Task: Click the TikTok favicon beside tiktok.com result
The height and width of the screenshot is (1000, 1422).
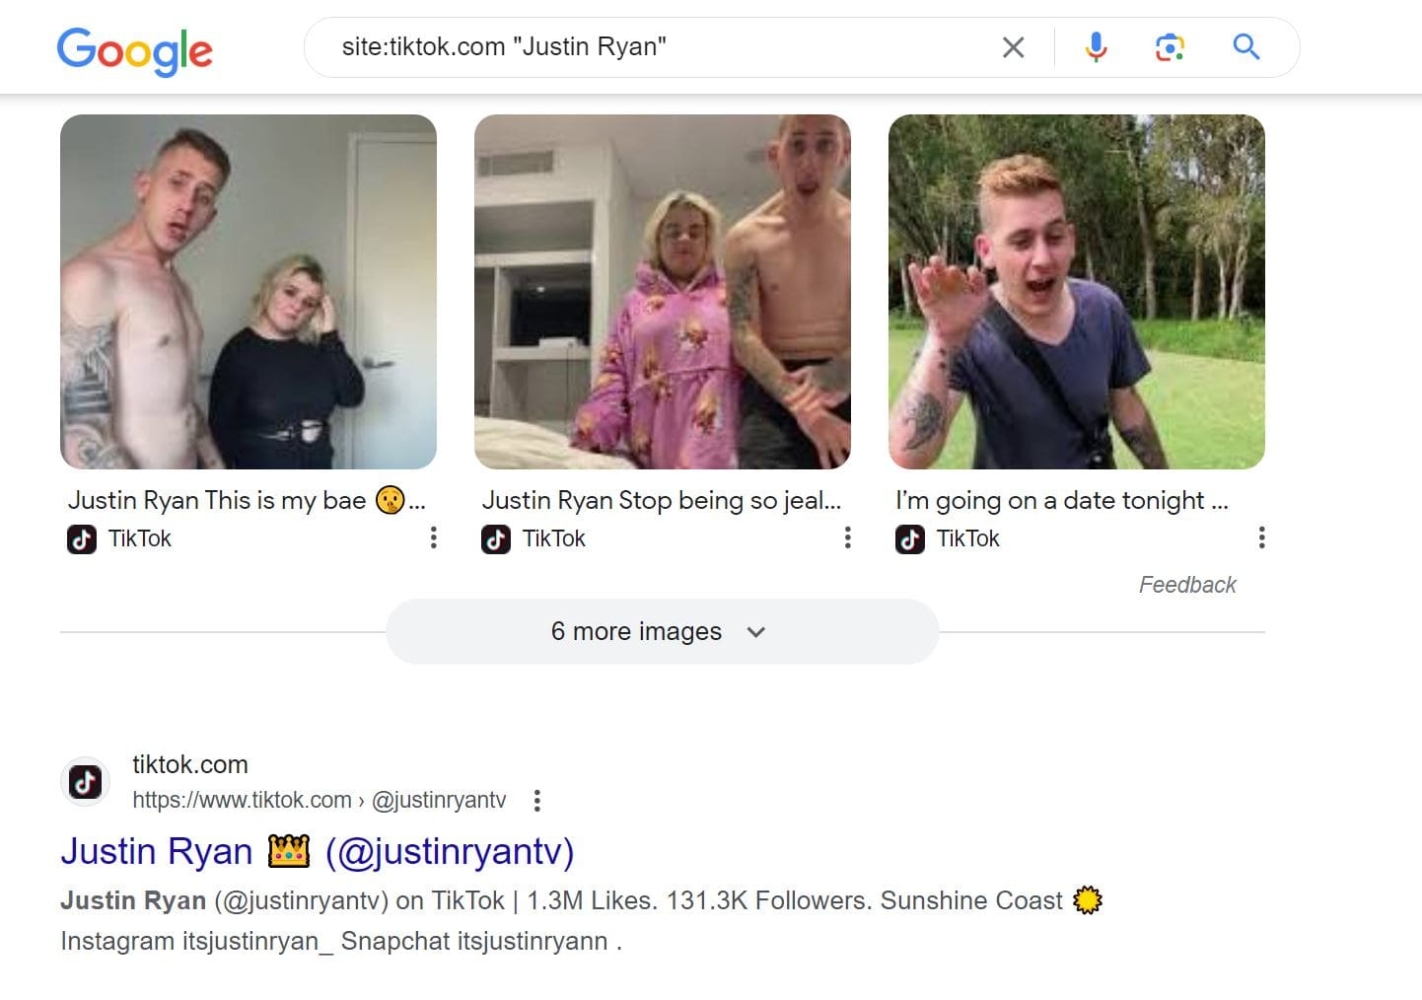Action: pyautogui.click(x=85, y=781)
